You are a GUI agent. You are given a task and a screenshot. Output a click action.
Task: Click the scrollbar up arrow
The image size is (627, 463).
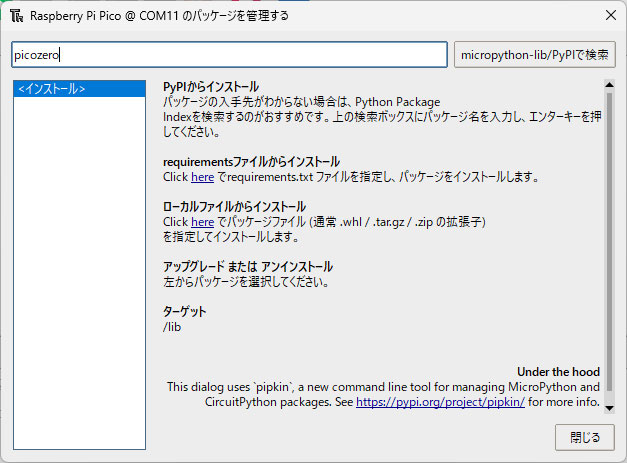point(609,84)
